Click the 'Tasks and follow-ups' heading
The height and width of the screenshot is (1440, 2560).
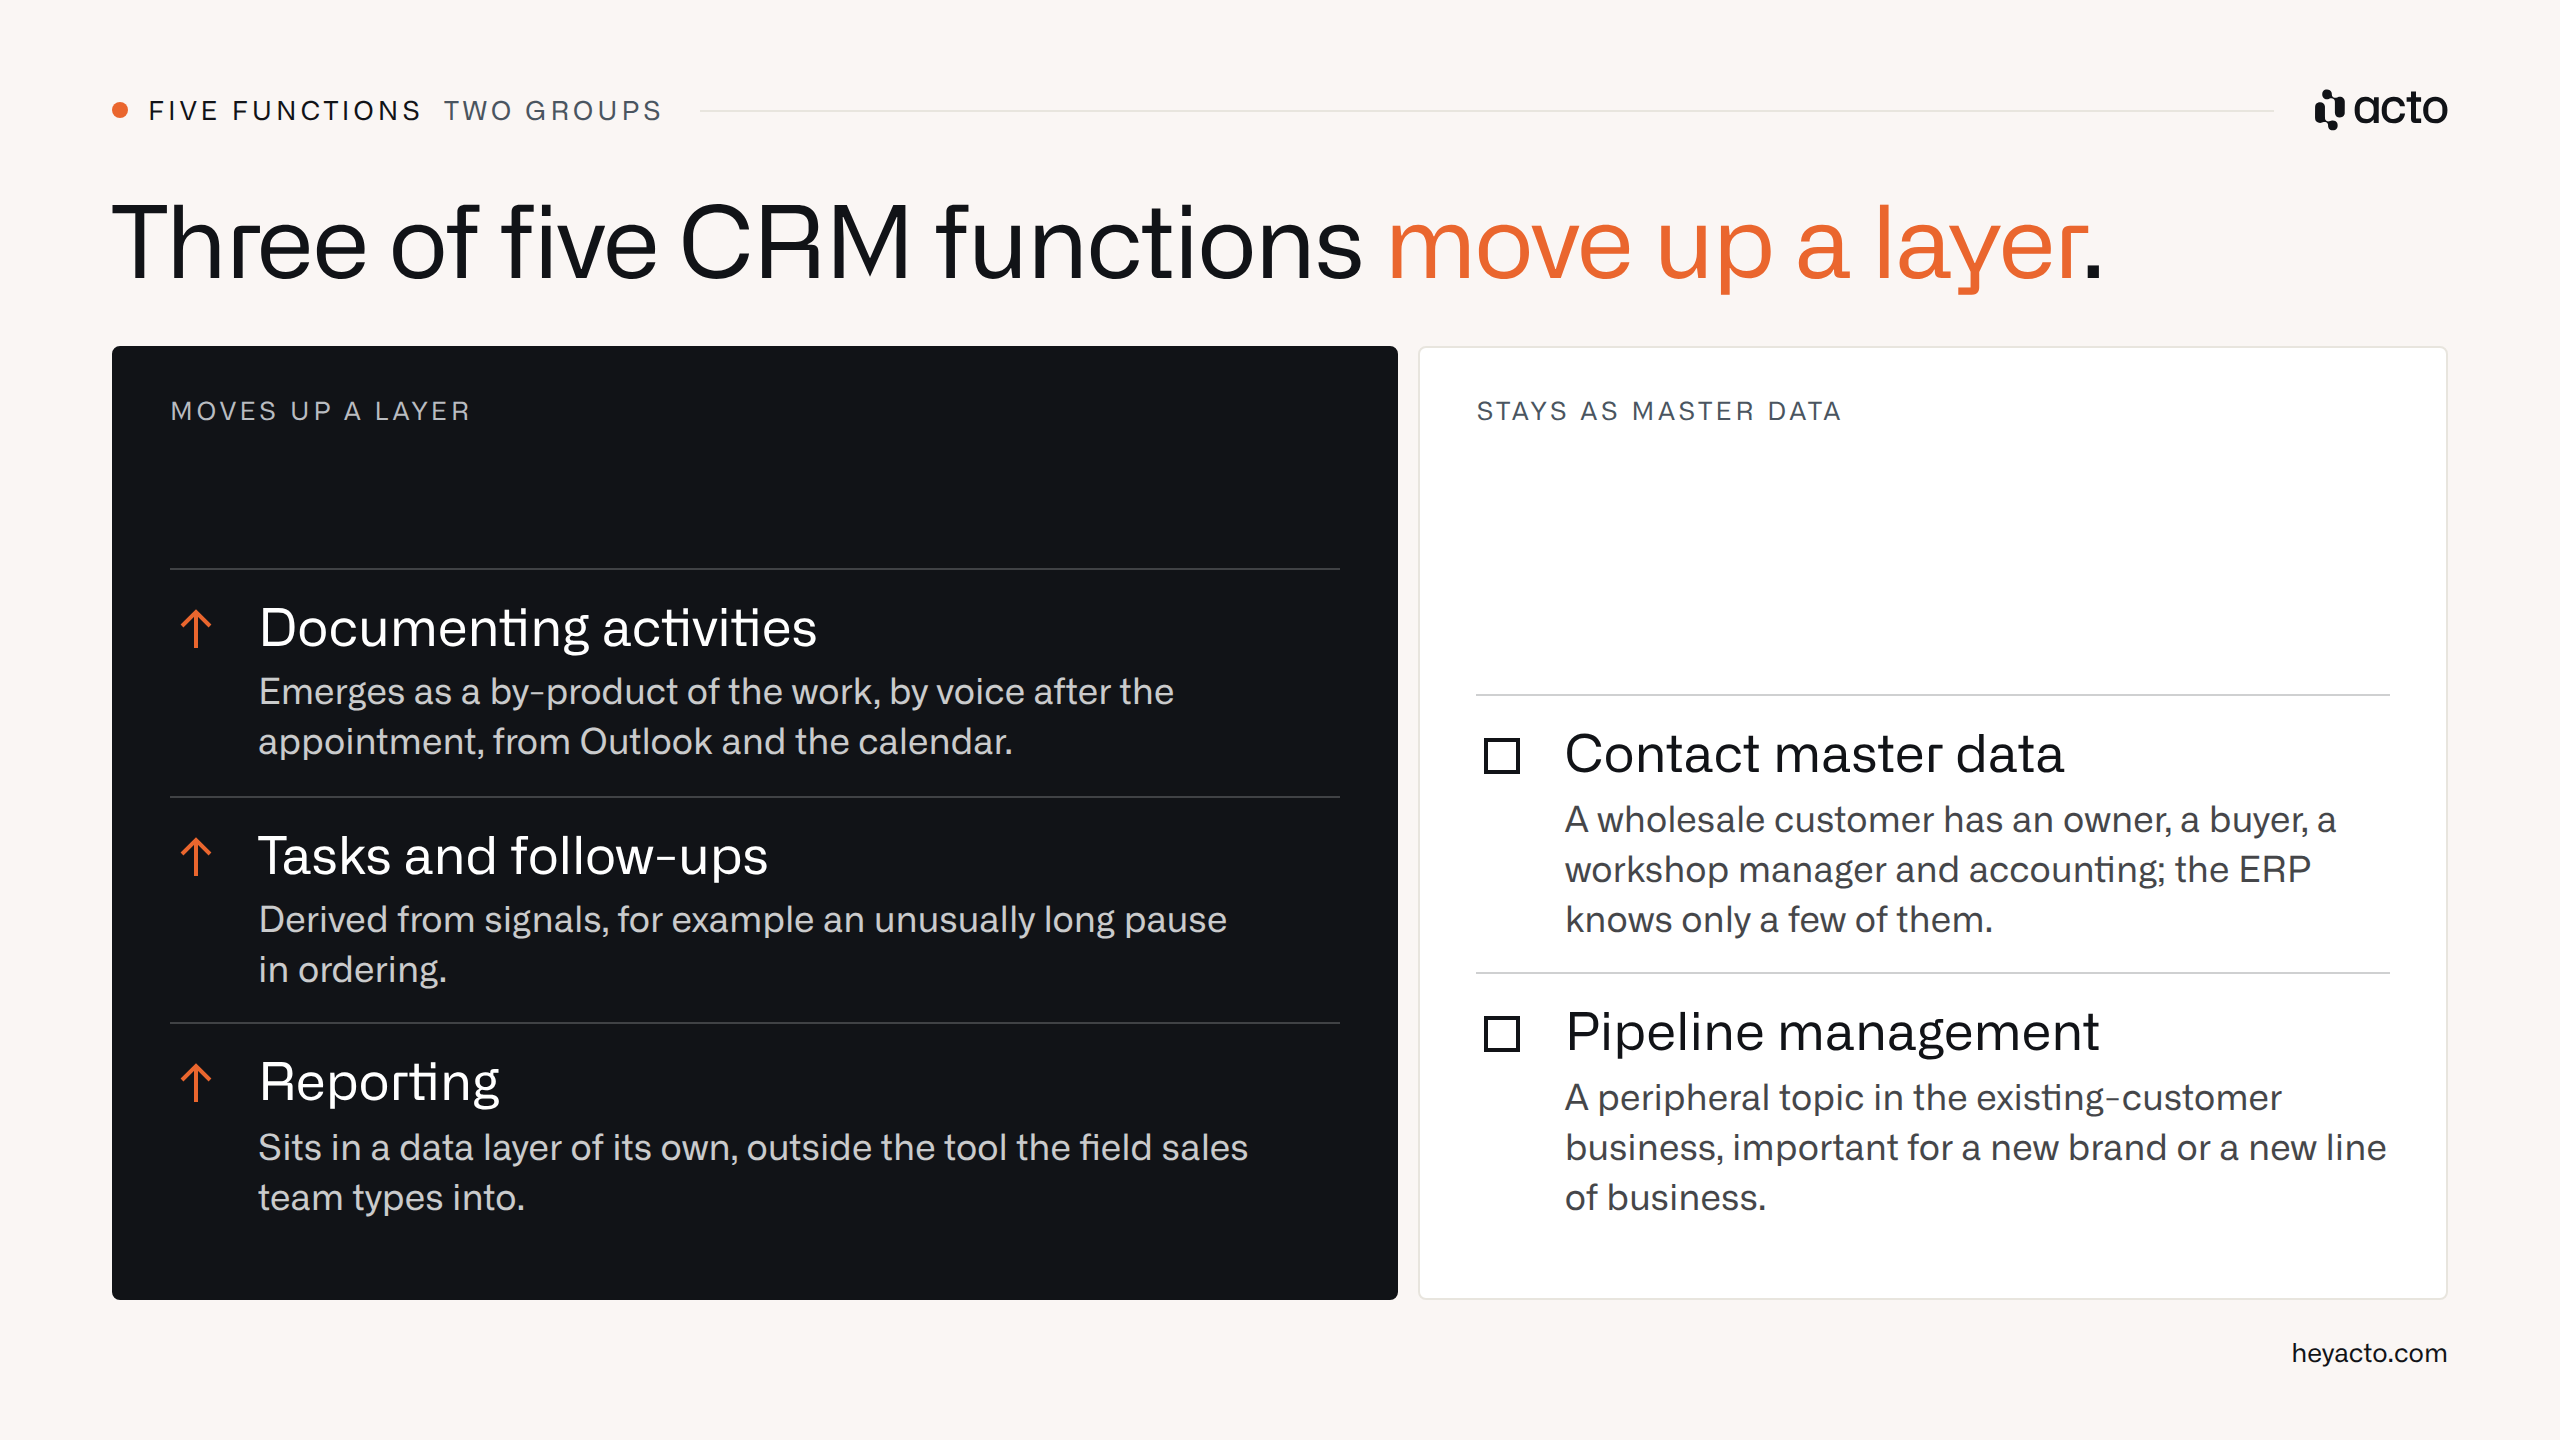(x=513, y=856)
